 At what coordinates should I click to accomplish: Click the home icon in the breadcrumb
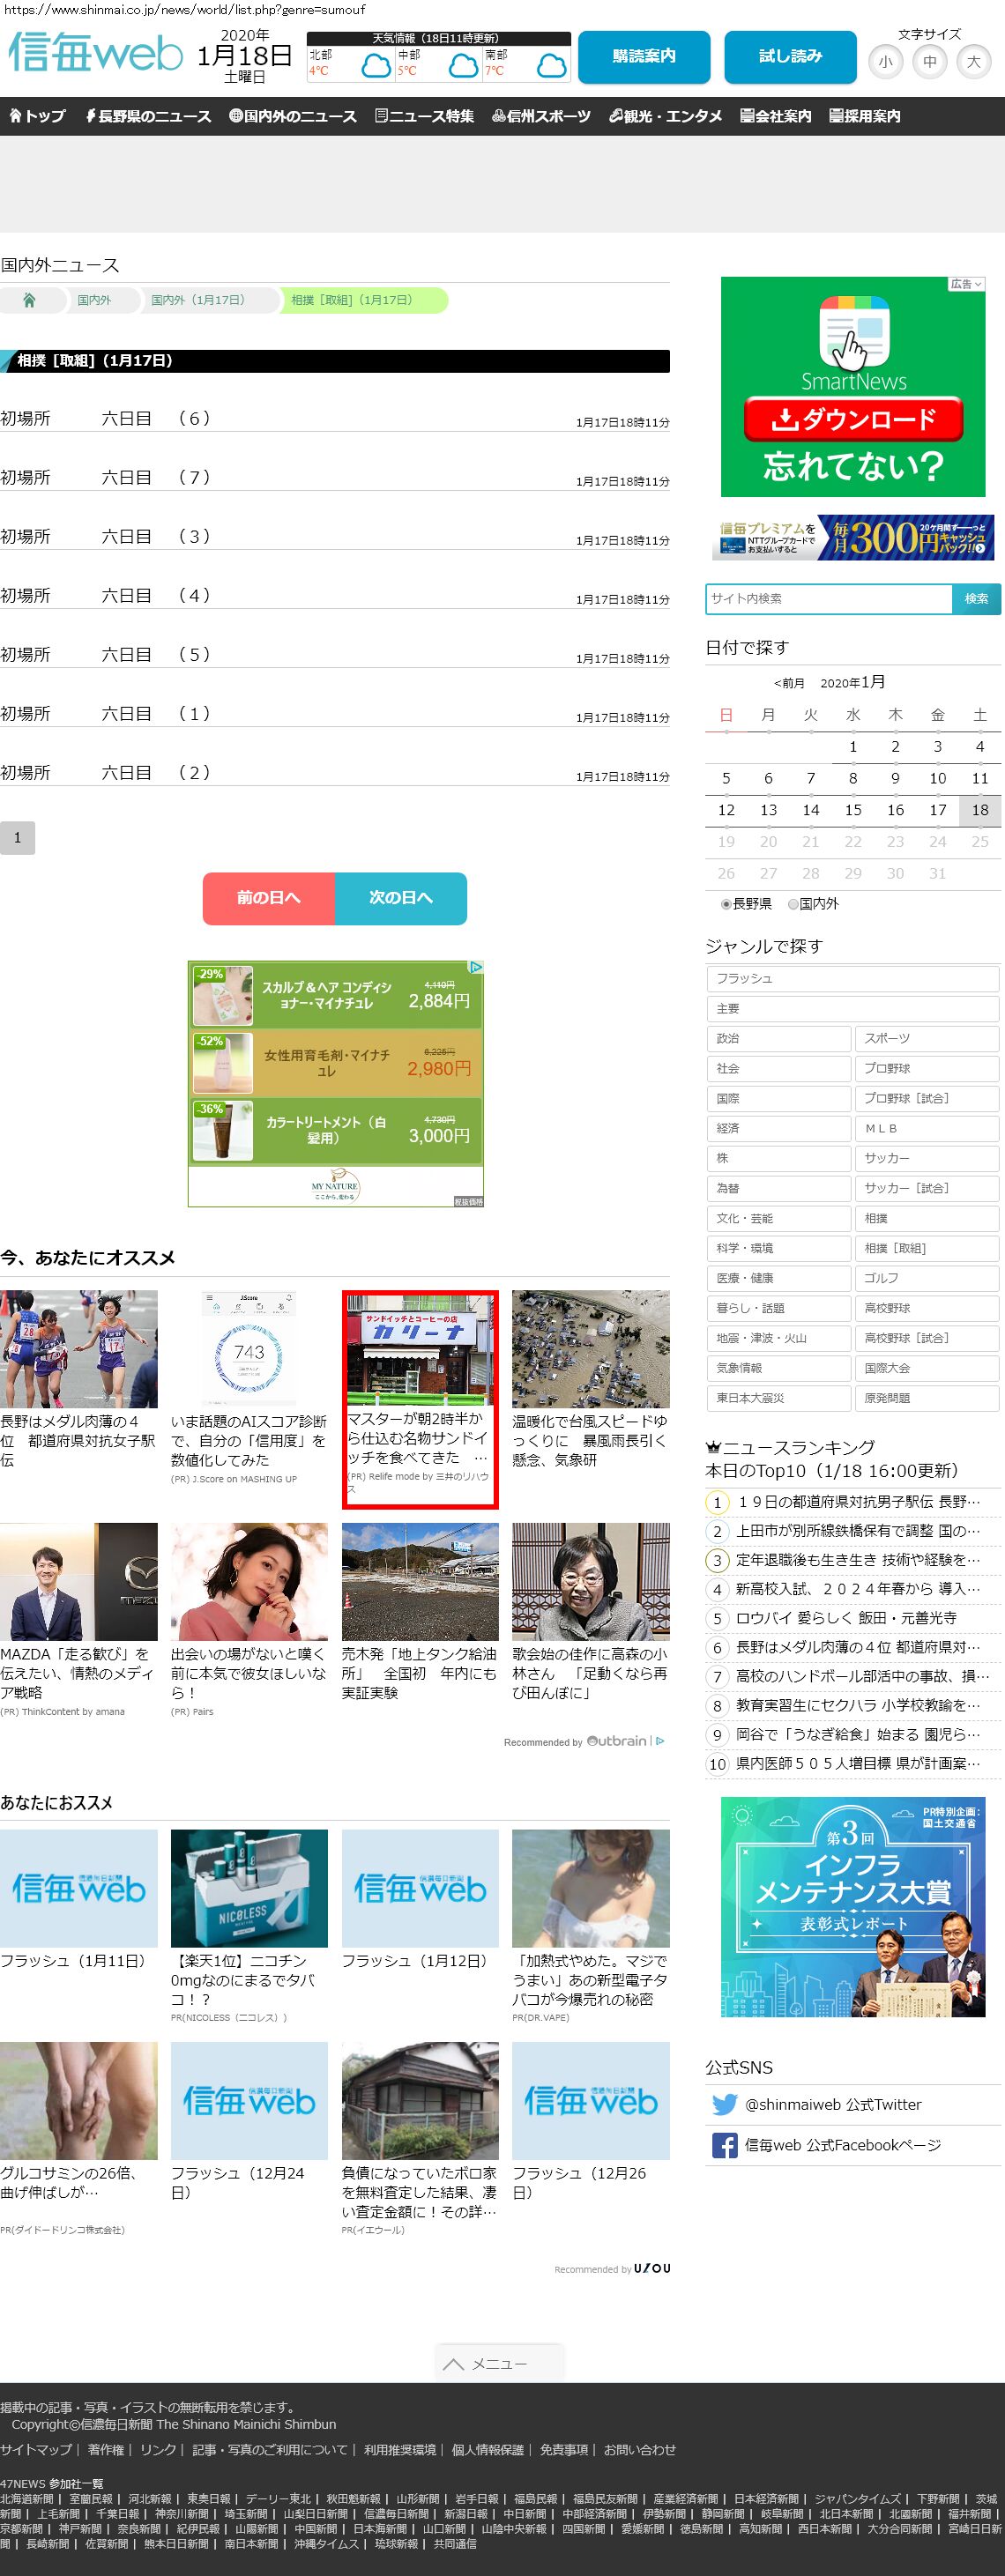pos(29,300)
